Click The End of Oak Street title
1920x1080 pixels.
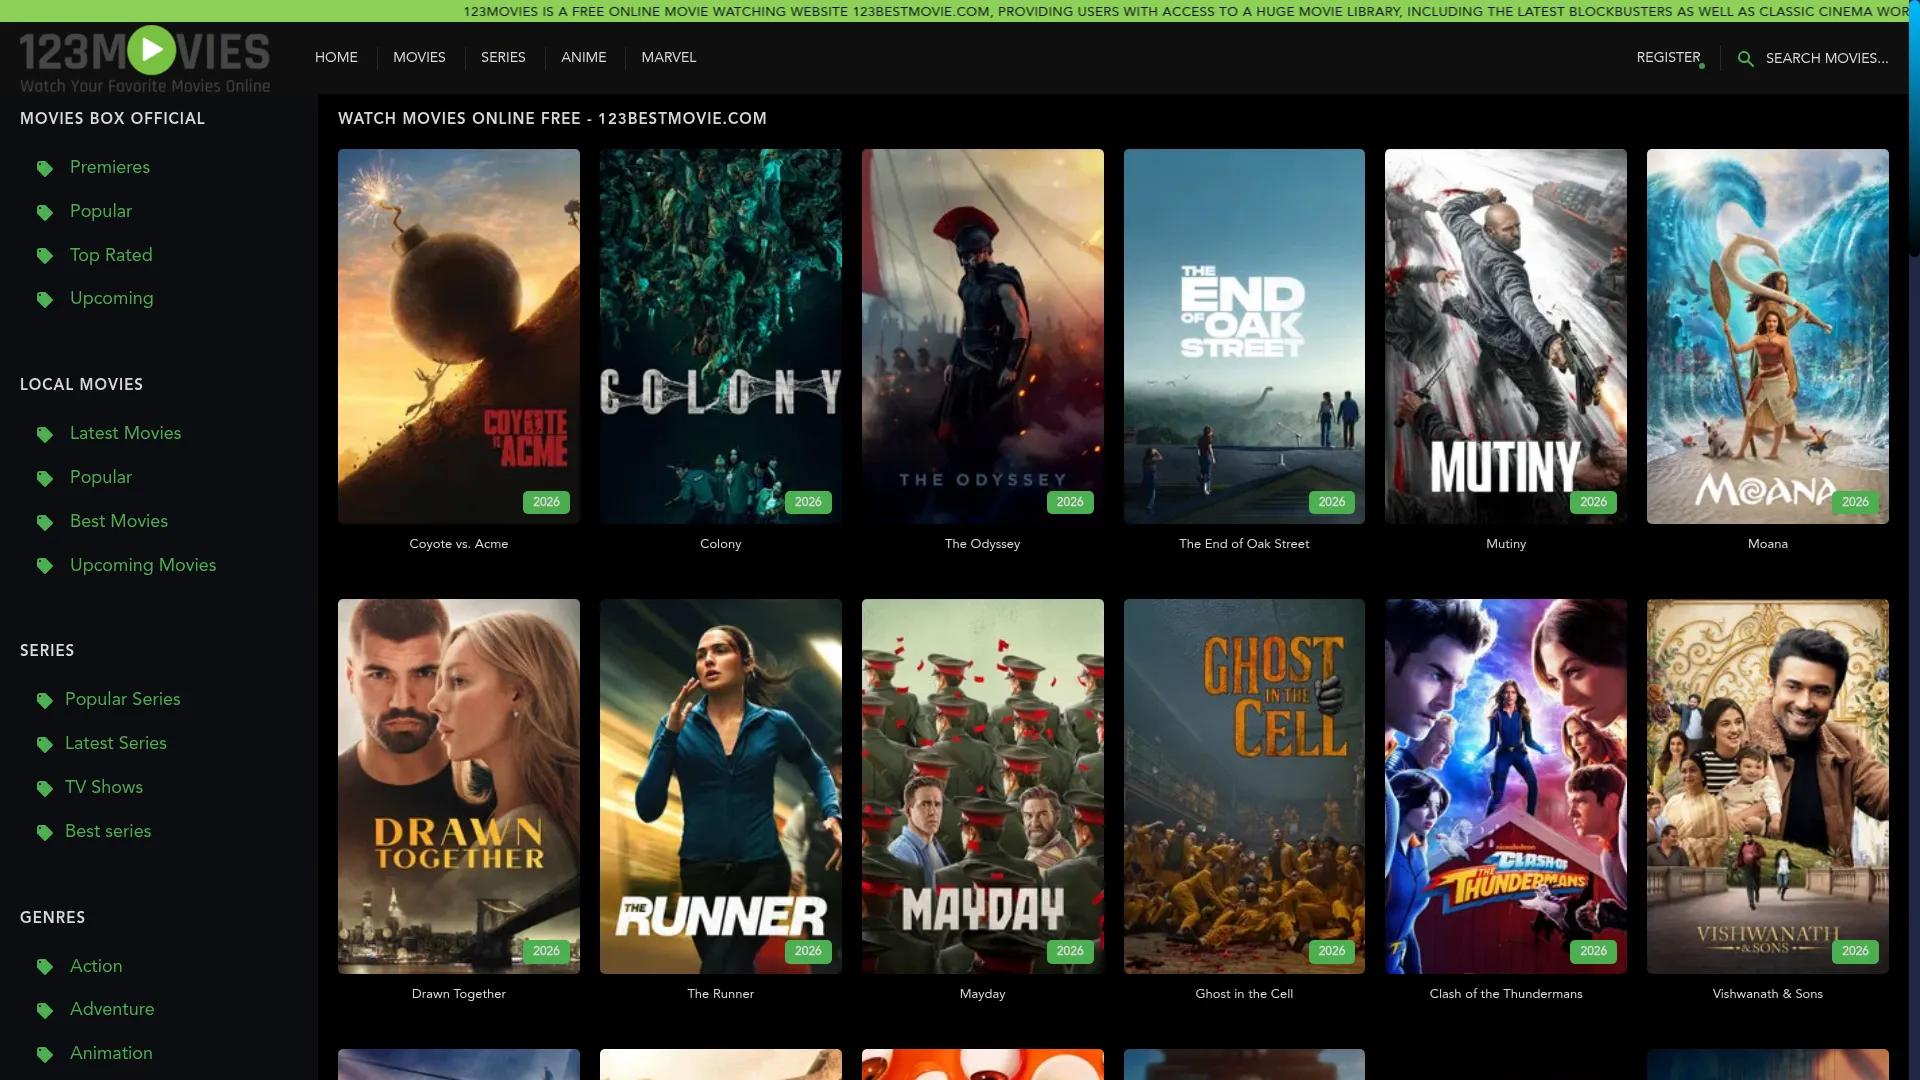1244,544
